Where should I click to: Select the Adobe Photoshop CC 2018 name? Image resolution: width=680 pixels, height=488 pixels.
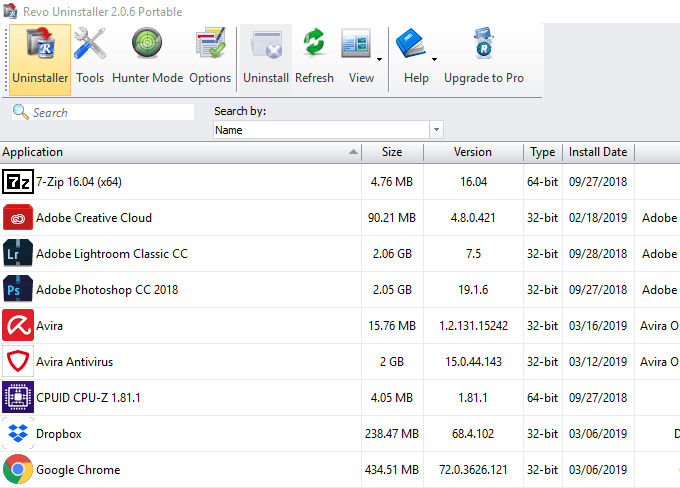(107, 290)
